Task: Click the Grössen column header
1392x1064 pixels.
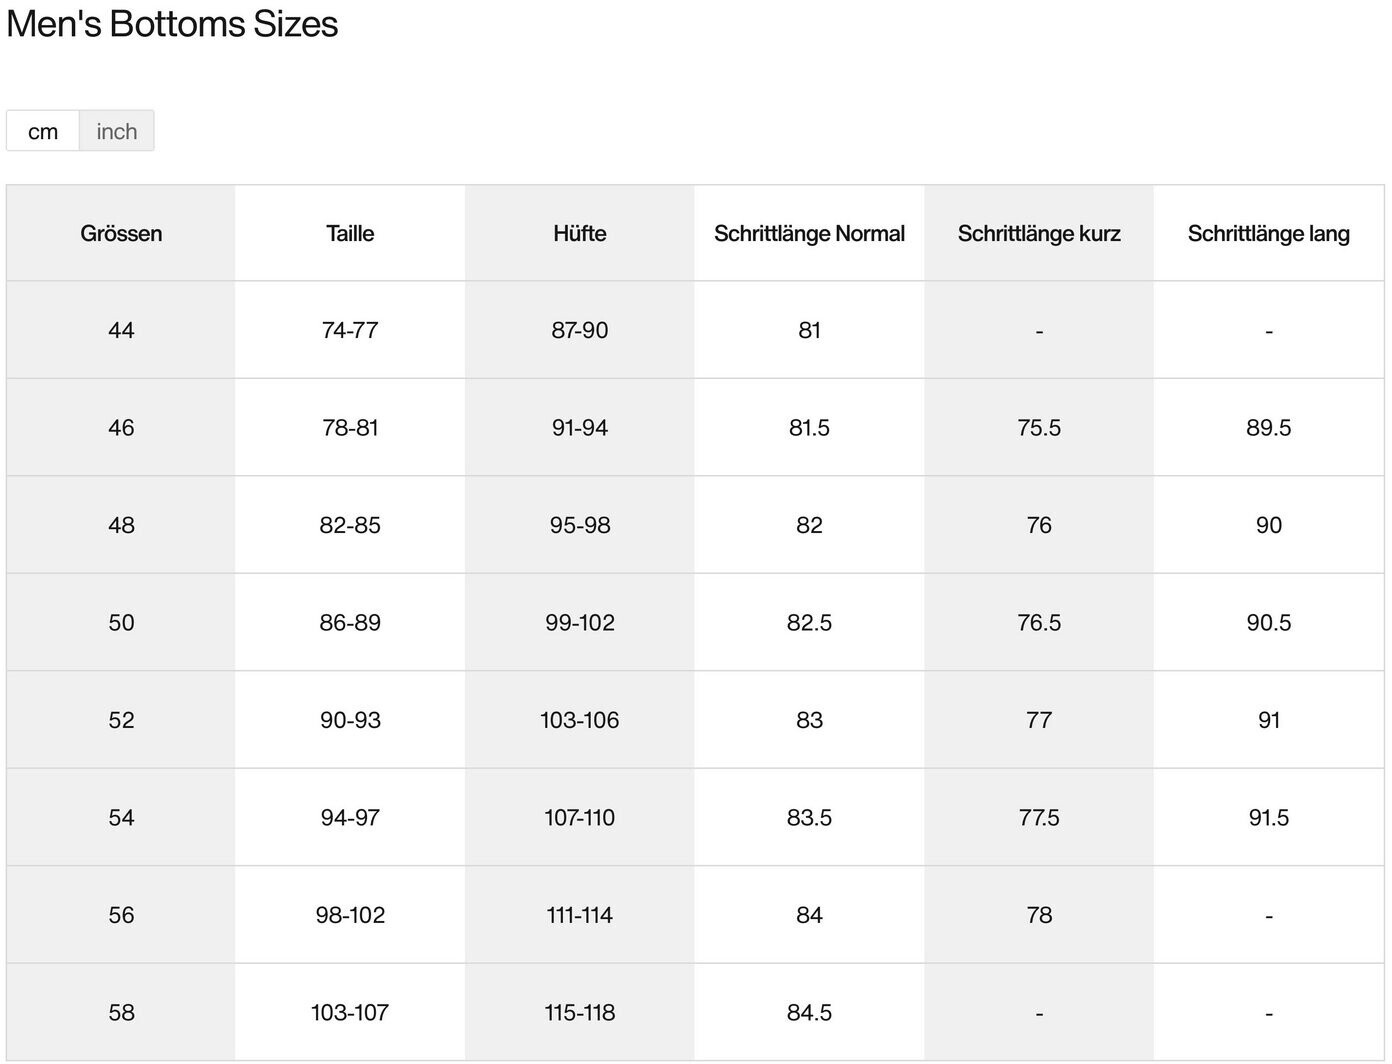Action: pos(121,233)
